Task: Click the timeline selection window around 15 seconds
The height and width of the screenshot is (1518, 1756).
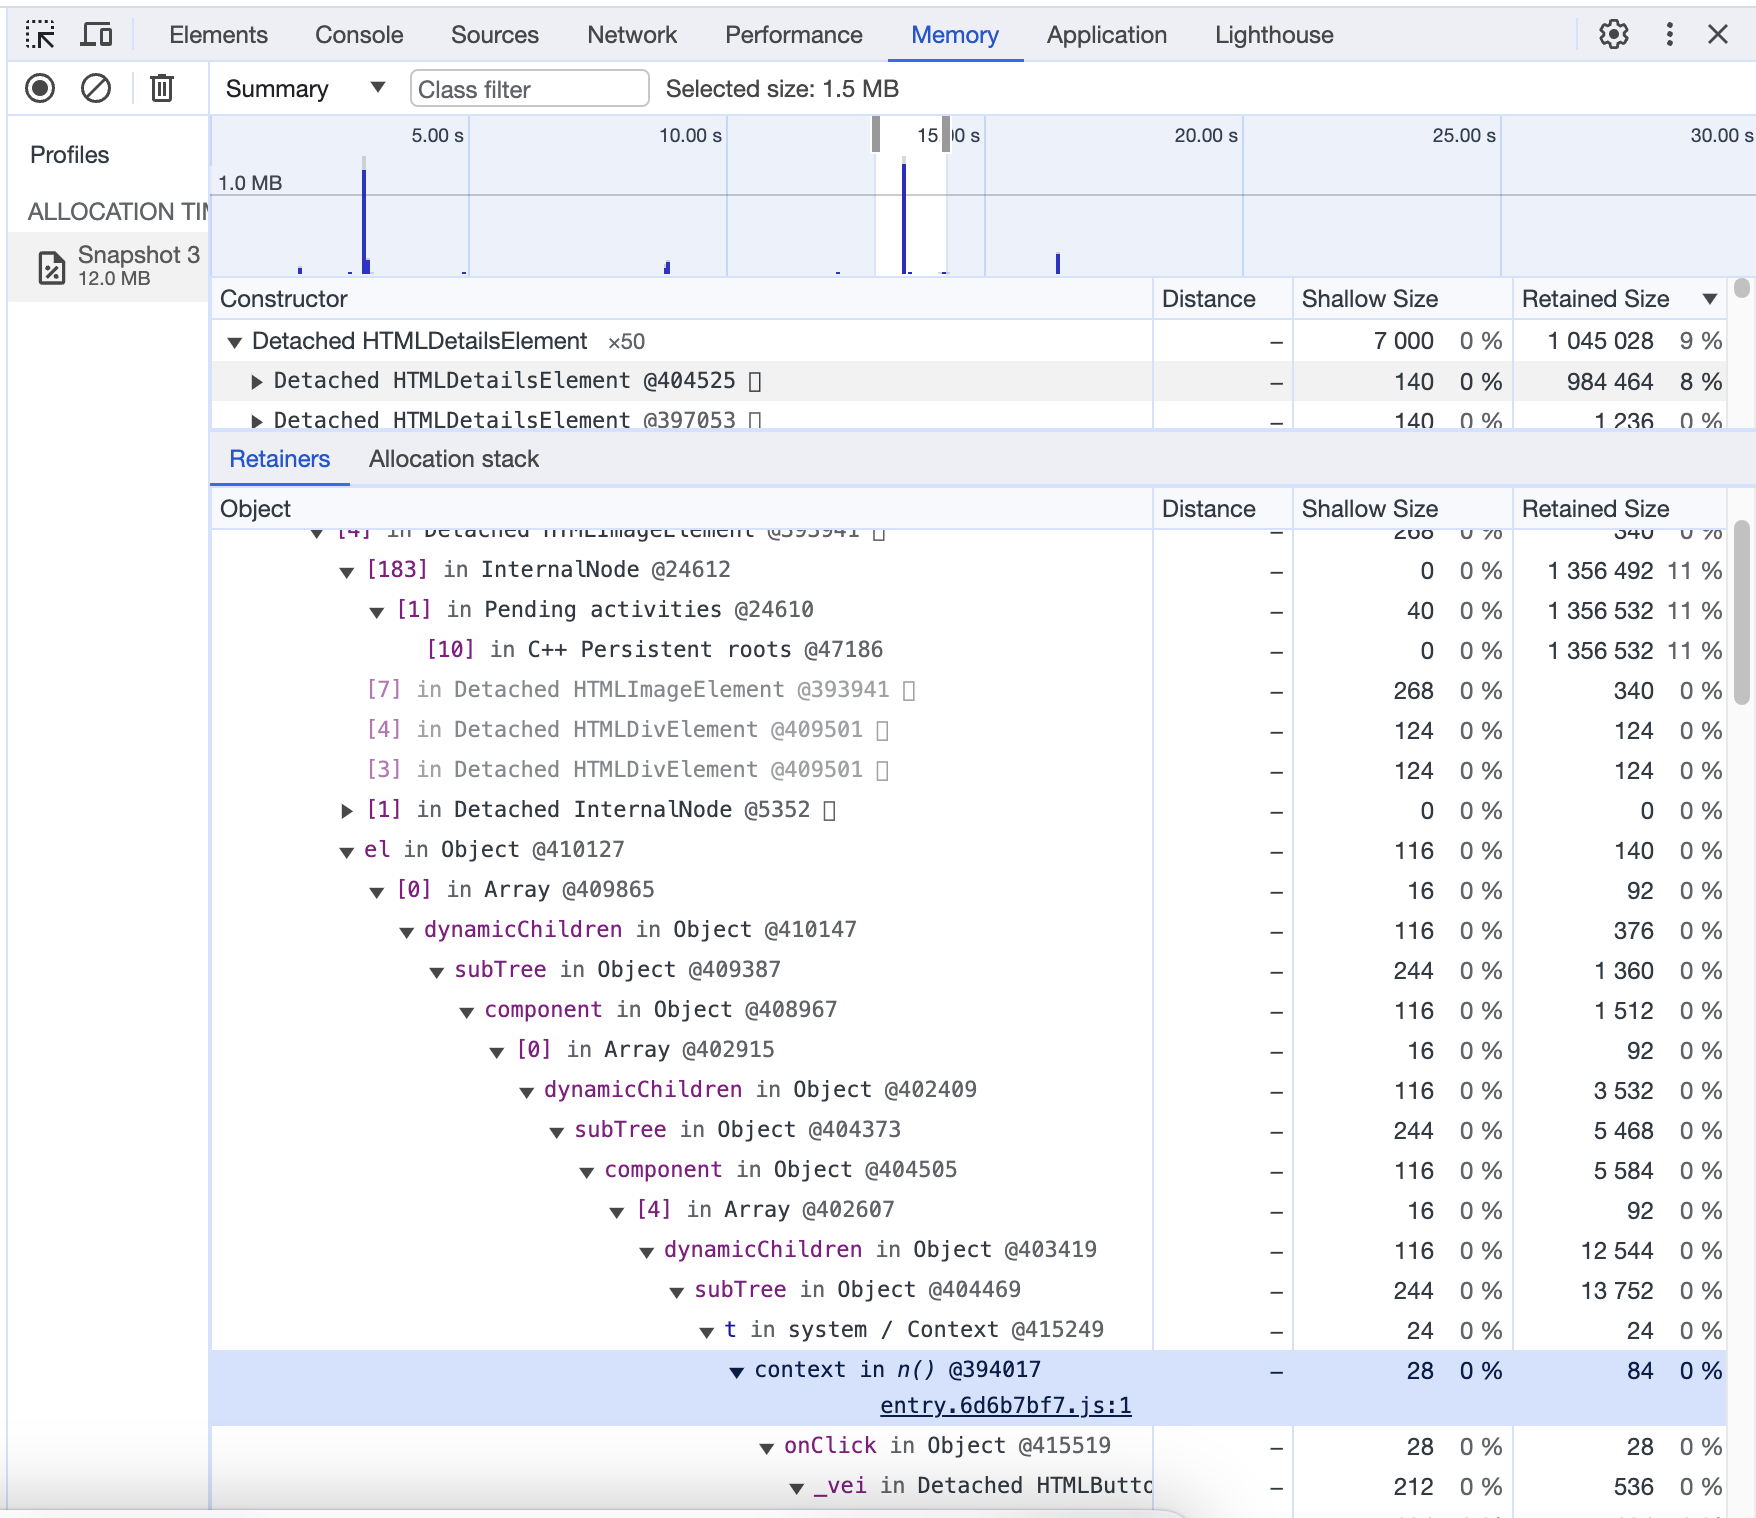Action: point(910,200)
